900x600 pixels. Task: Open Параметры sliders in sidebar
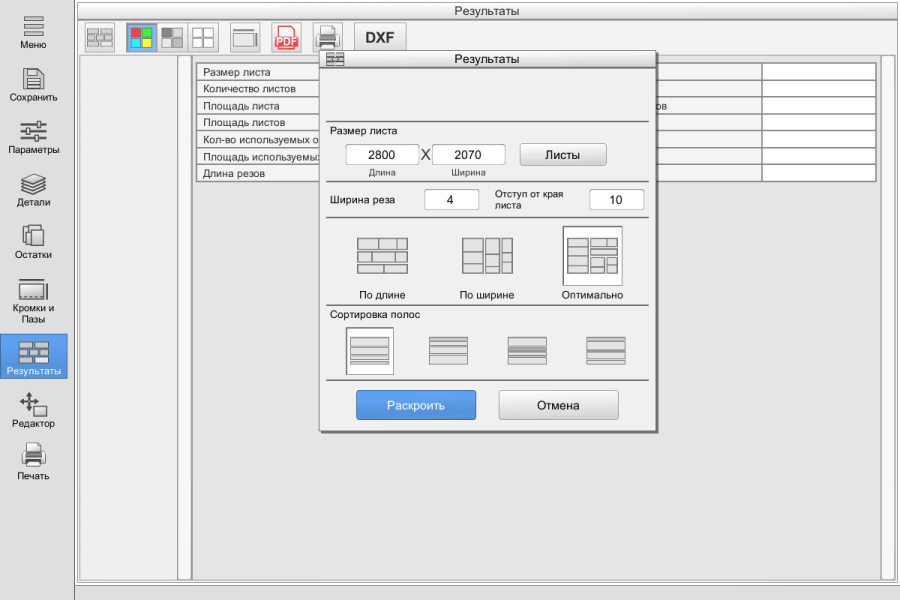33,138
